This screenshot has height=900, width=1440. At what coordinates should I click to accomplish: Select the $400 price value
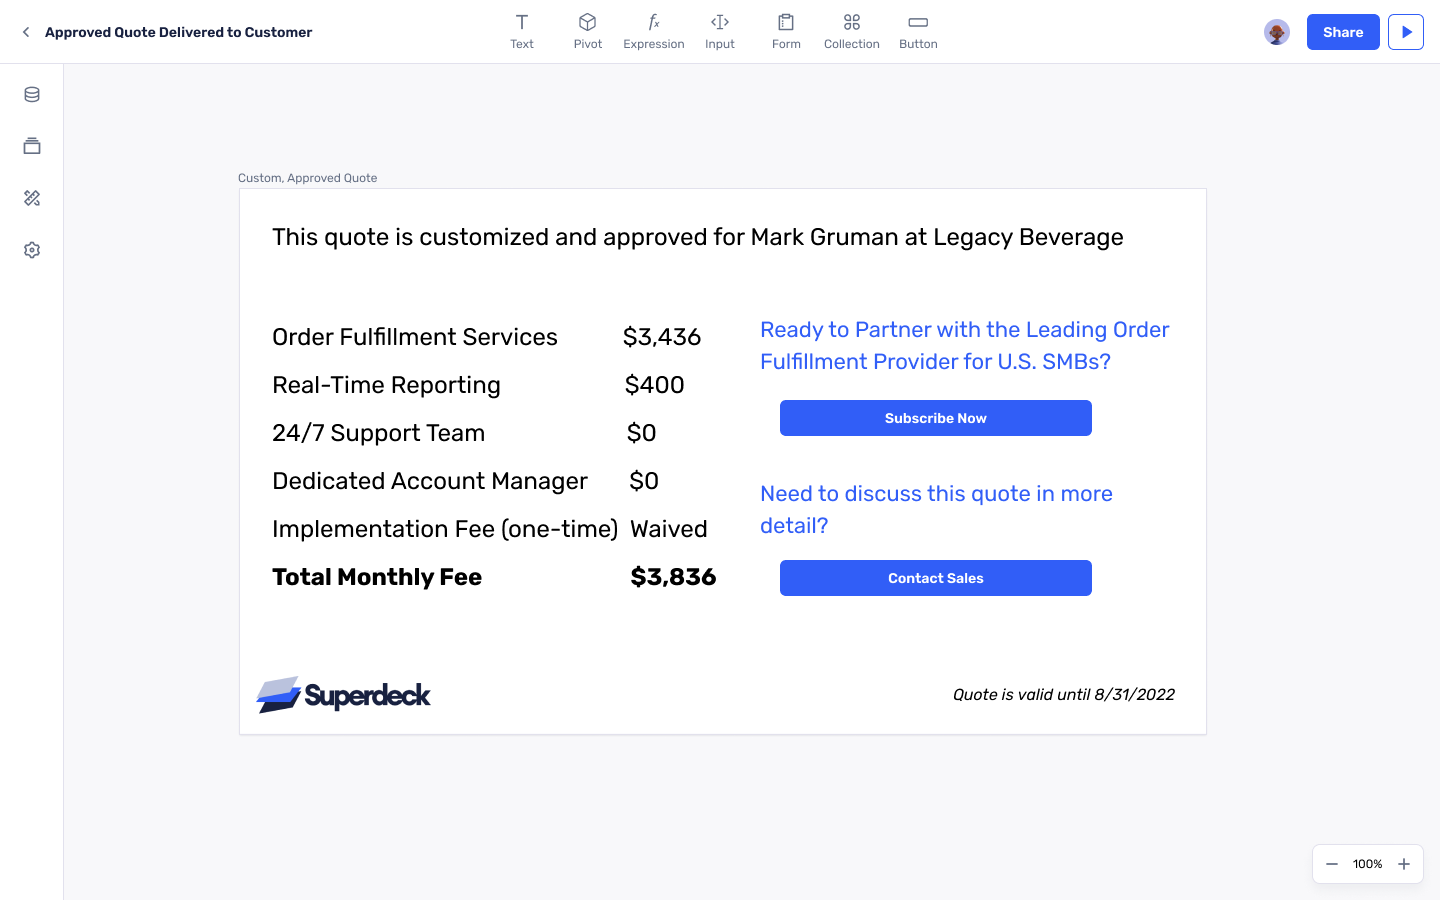pos(655,385)
